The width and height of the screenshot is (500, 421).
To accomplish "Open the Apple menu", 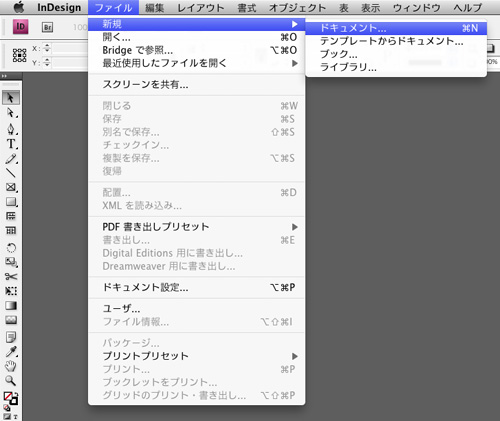I will (19, 7).
